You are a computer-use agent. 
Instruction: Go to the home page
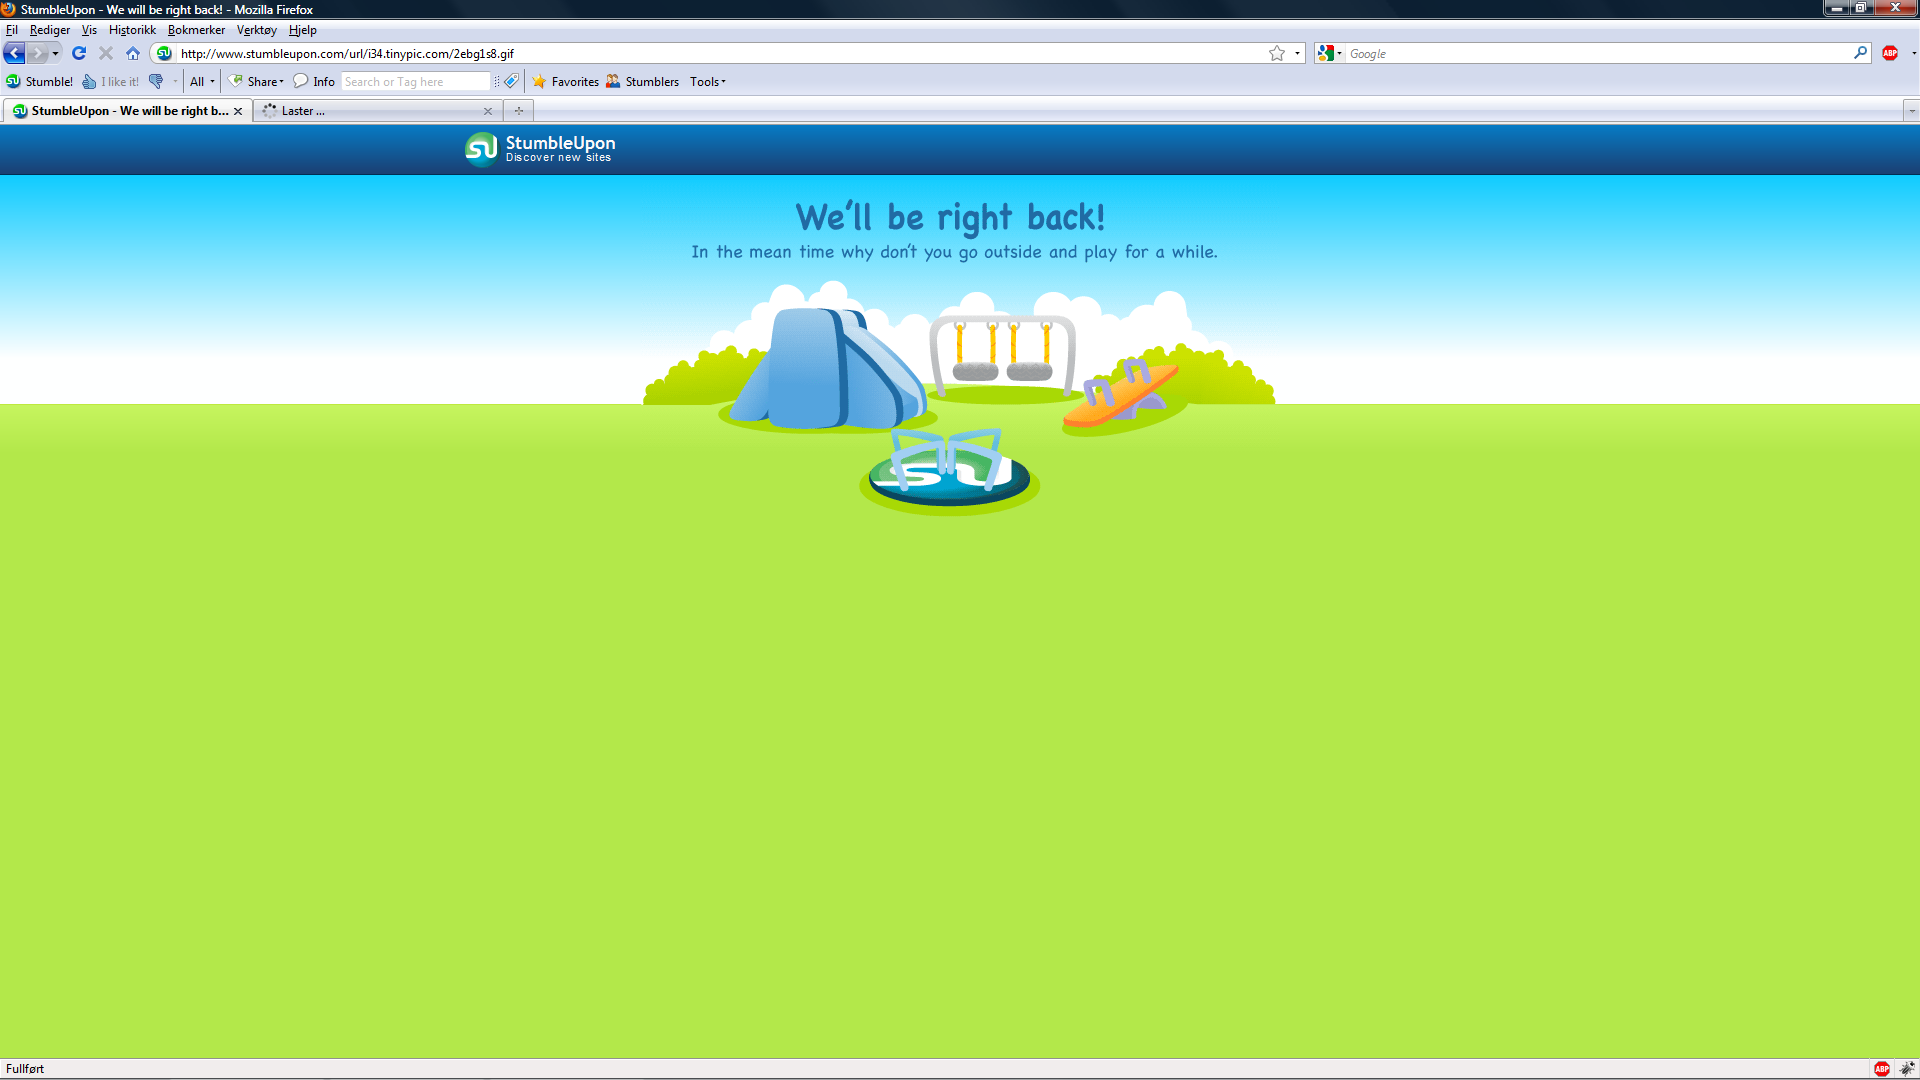(x=133, y=53)
